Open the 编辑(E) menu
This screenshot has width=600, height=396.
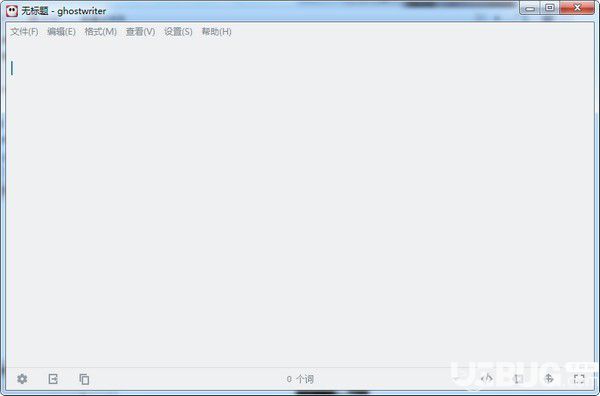[61, 31]
